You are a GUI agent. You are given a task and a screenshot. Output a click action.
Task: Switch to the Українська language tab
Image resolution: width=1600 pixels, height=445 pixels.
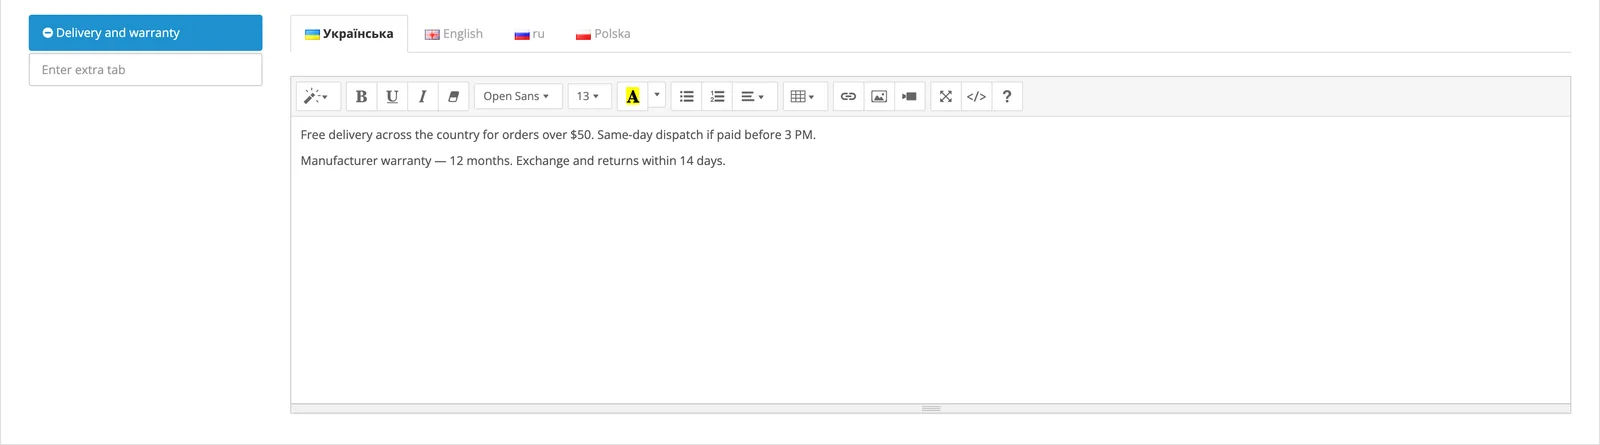click(x=349, y=34)
